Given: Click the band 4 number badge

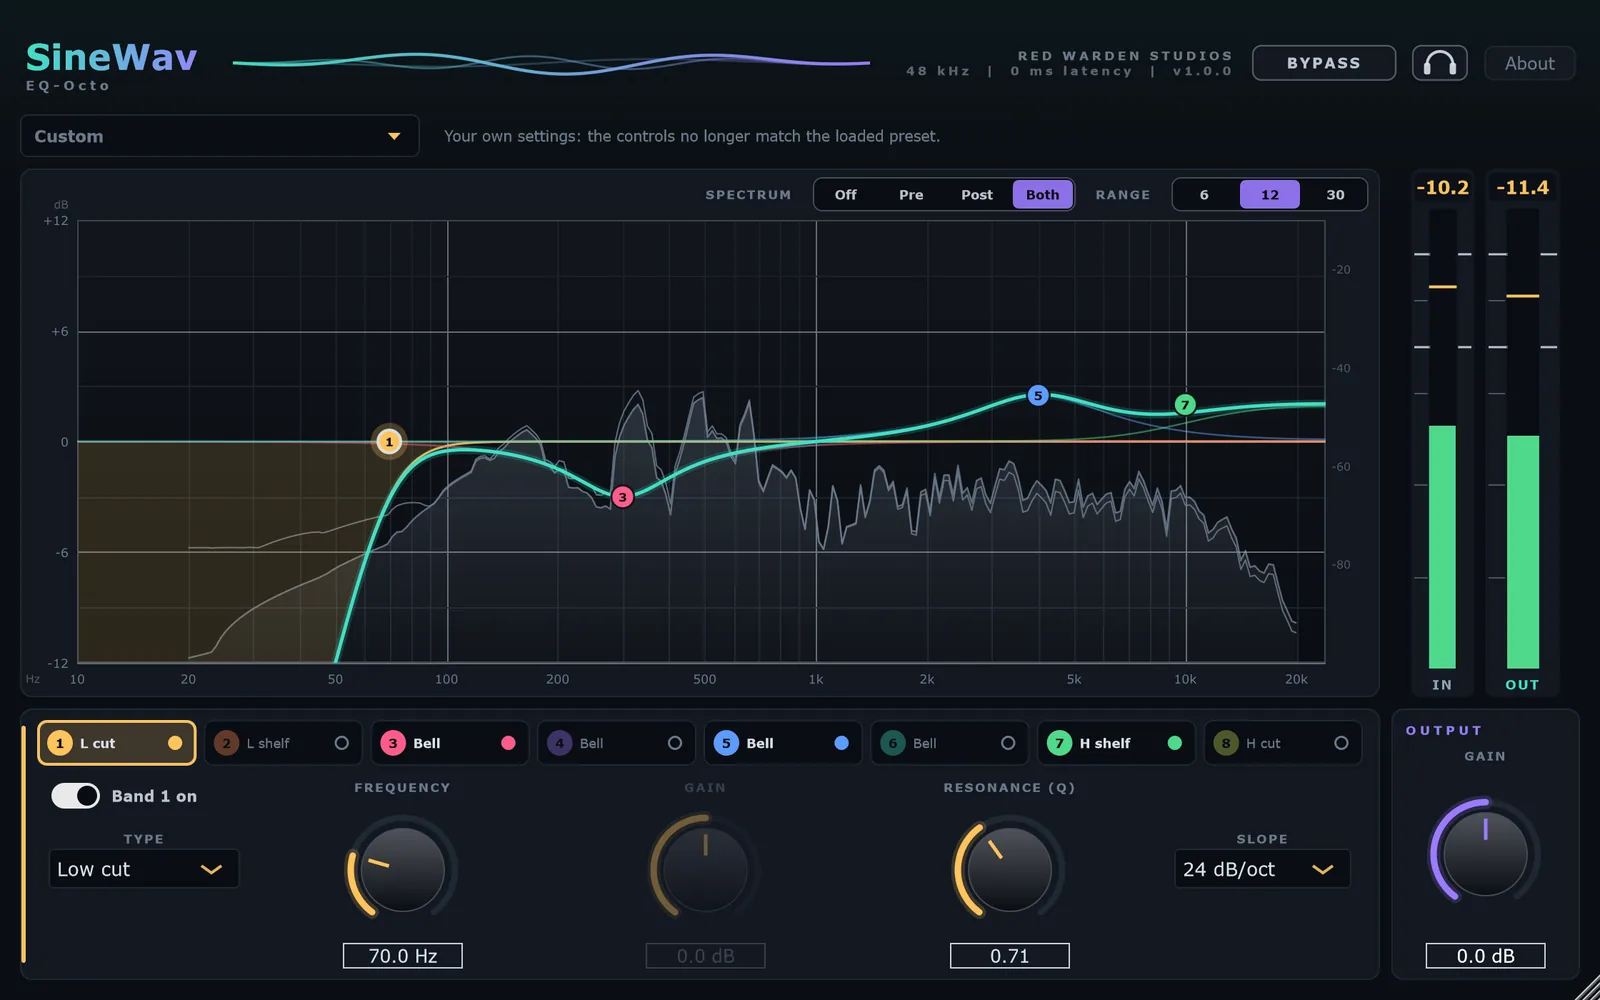Looking at the screenshot, I should point(560,743).
